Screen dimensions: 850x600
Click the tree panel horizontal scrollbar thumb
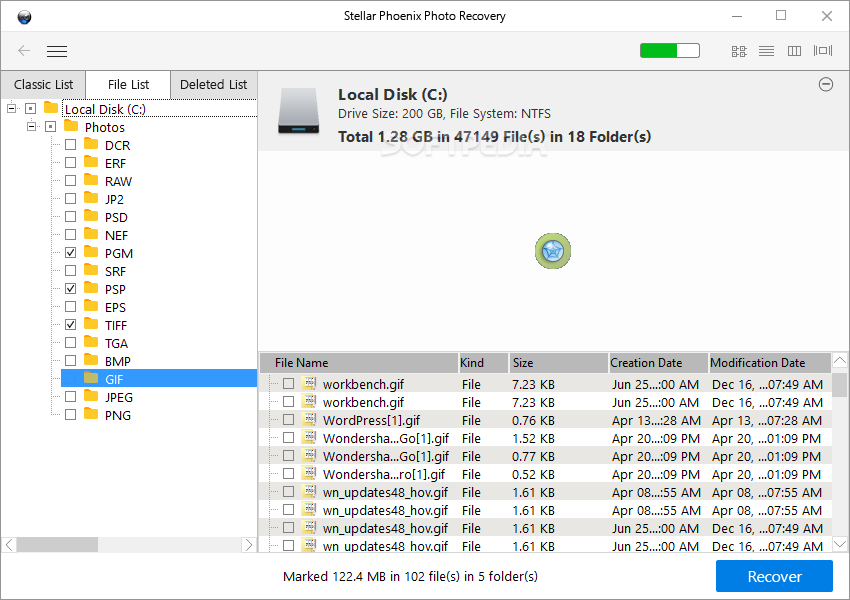[57, 544]
